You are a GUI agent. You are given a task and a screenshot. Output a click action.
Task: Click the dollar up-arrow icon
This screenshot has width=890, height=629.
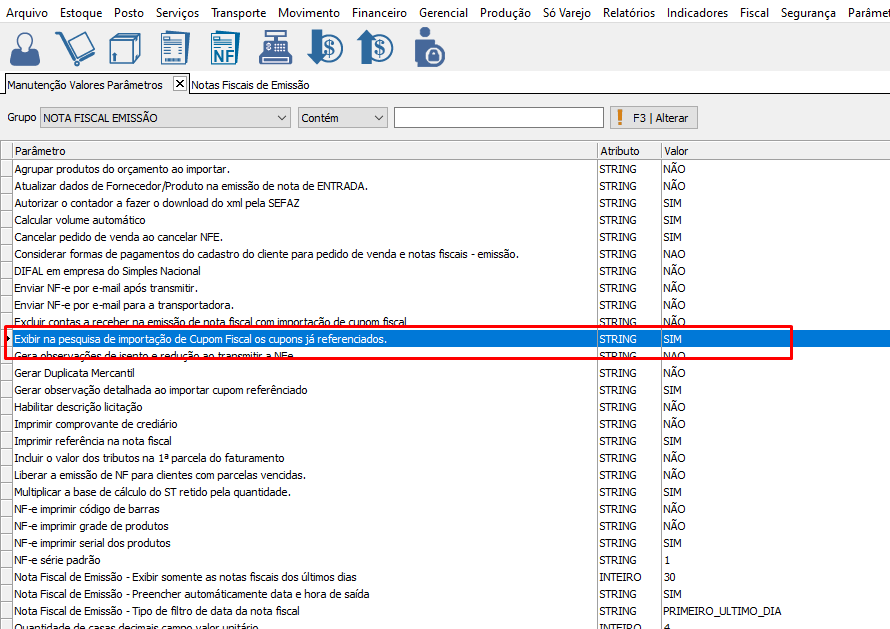(374, 47)
